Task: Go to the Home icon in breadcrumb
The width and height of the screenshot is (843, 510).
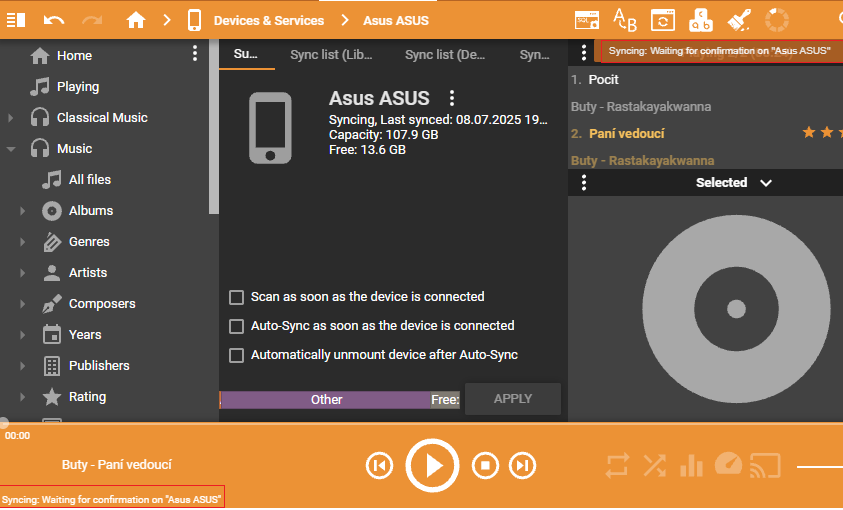Action: click(x=136, y=20)
